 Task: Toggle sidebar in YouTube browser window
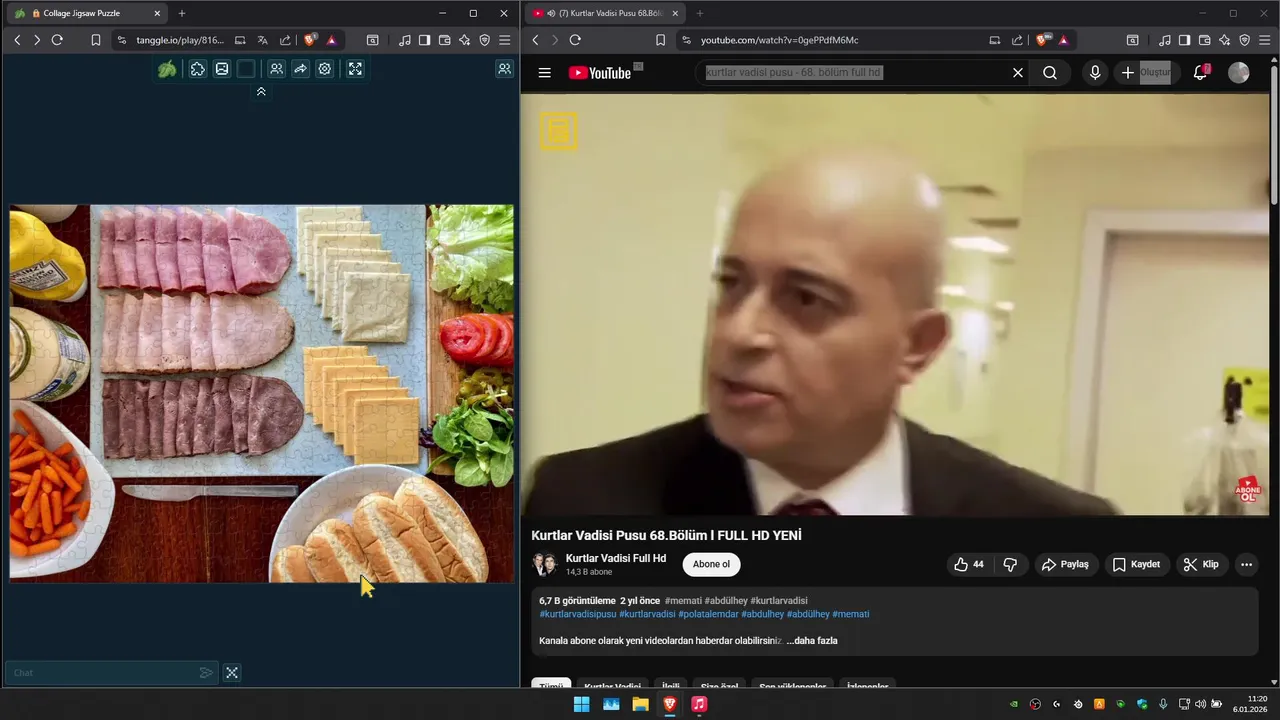[1184, 40]
